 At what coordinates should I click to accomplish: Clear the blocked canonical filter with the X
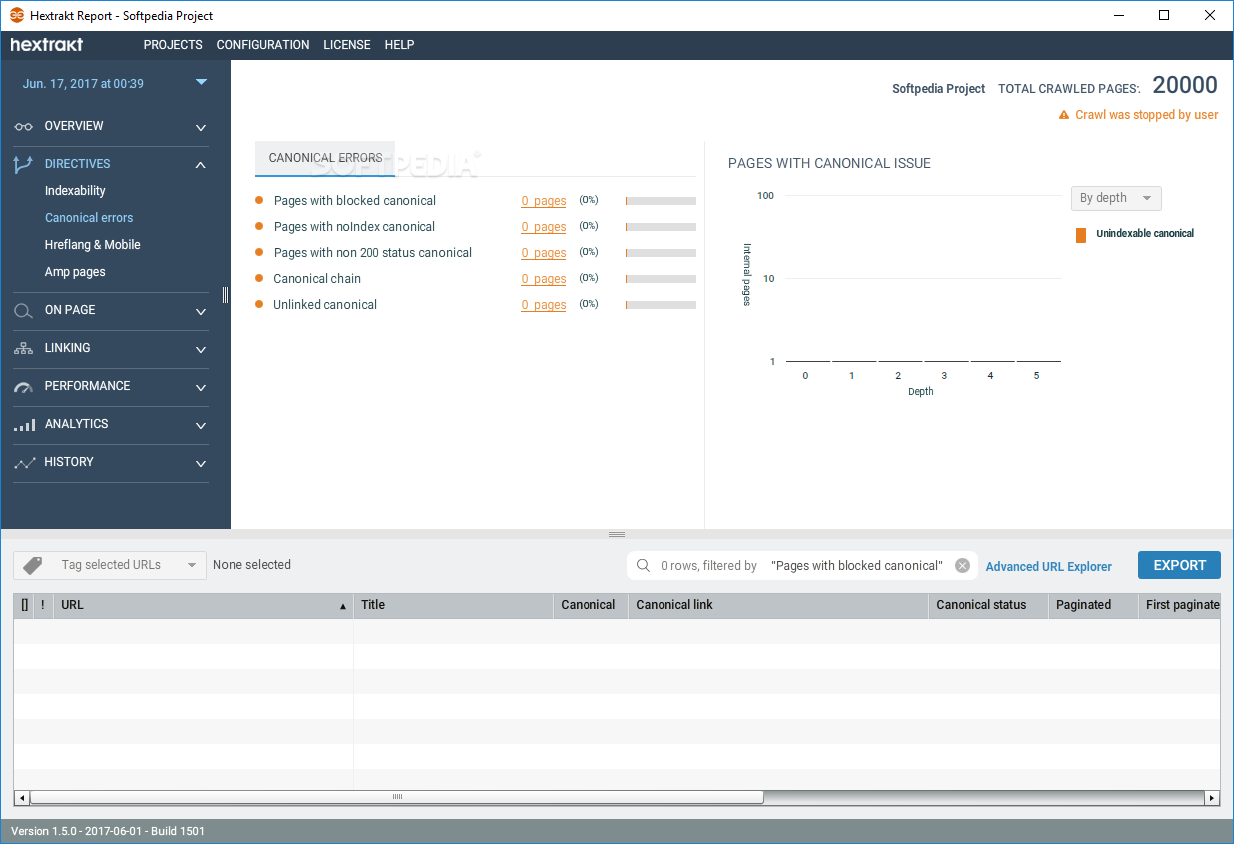point(962,566)
